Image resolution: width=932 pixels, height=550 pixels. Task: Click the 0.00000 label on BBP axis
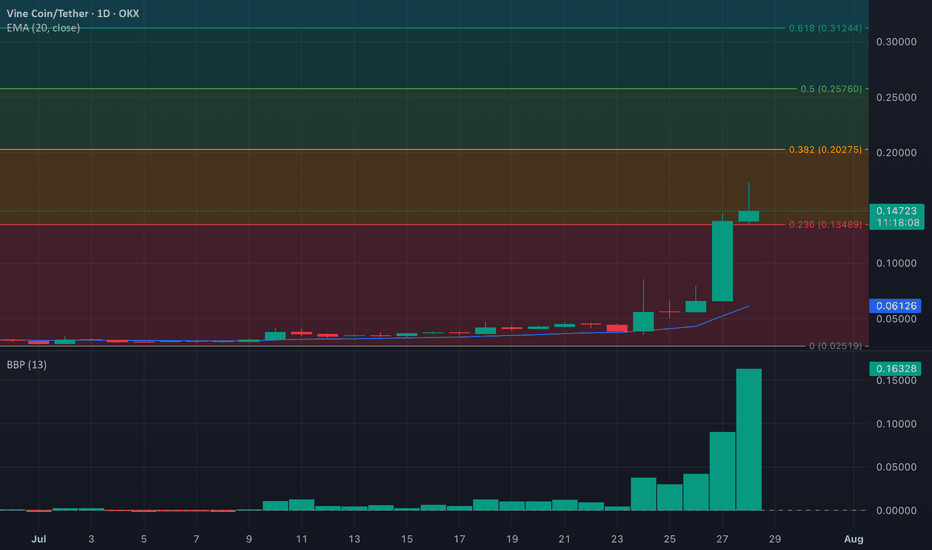(x=896, y=510)
